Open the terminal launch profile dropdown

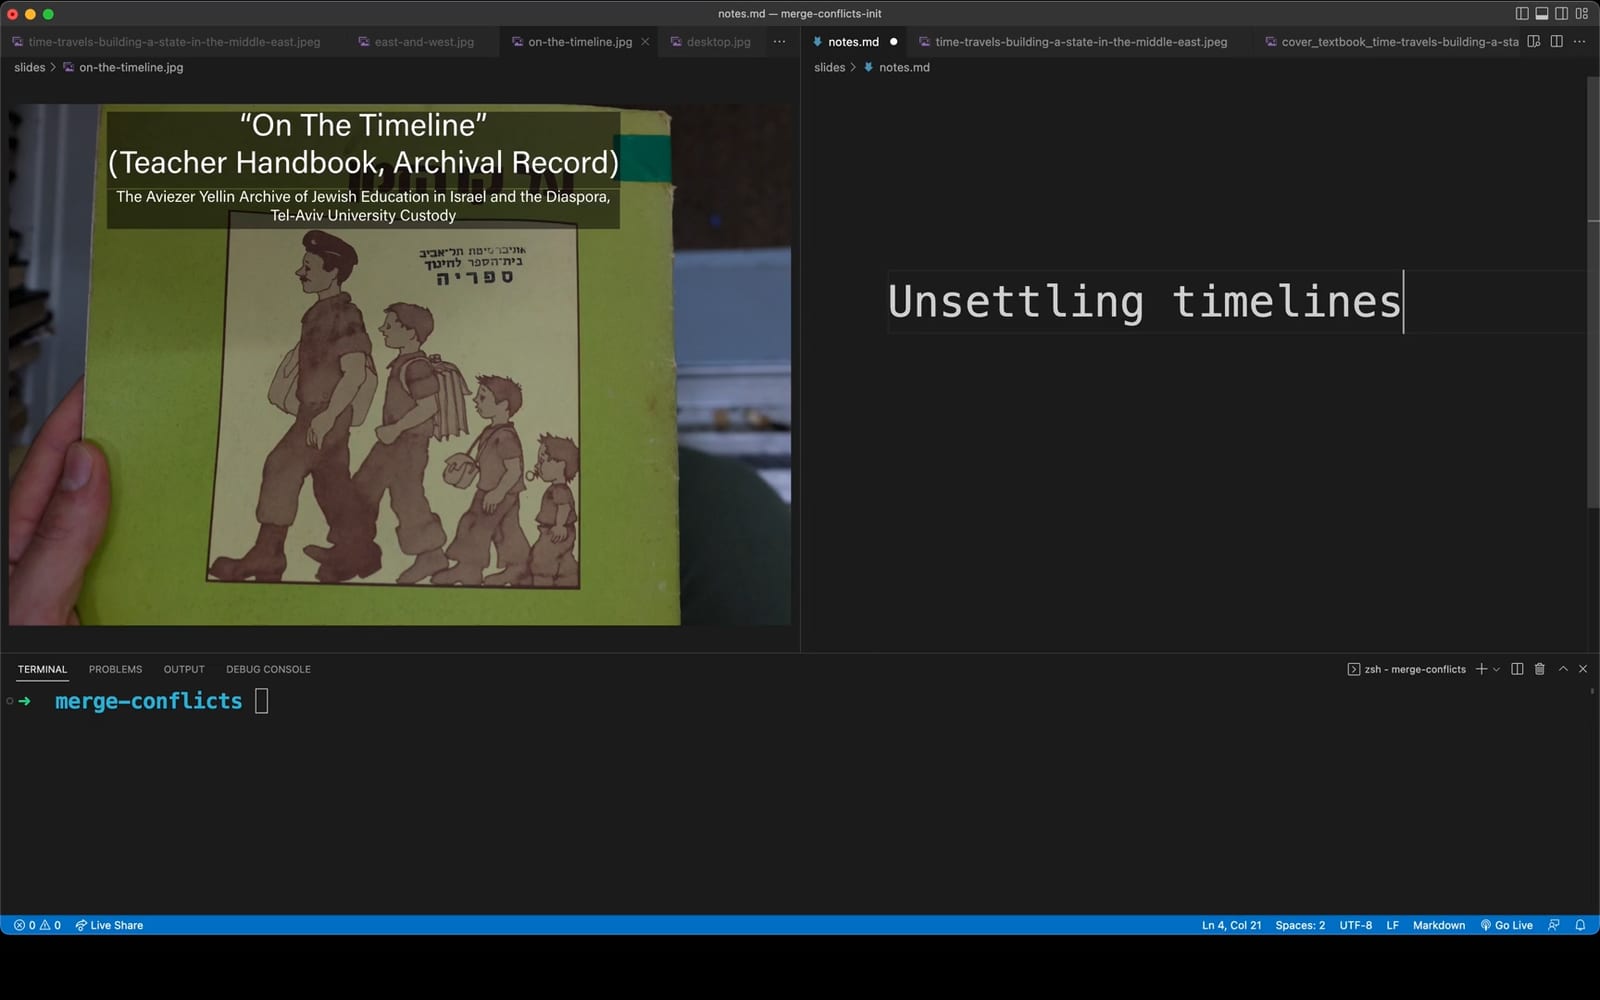(1496, 669)
